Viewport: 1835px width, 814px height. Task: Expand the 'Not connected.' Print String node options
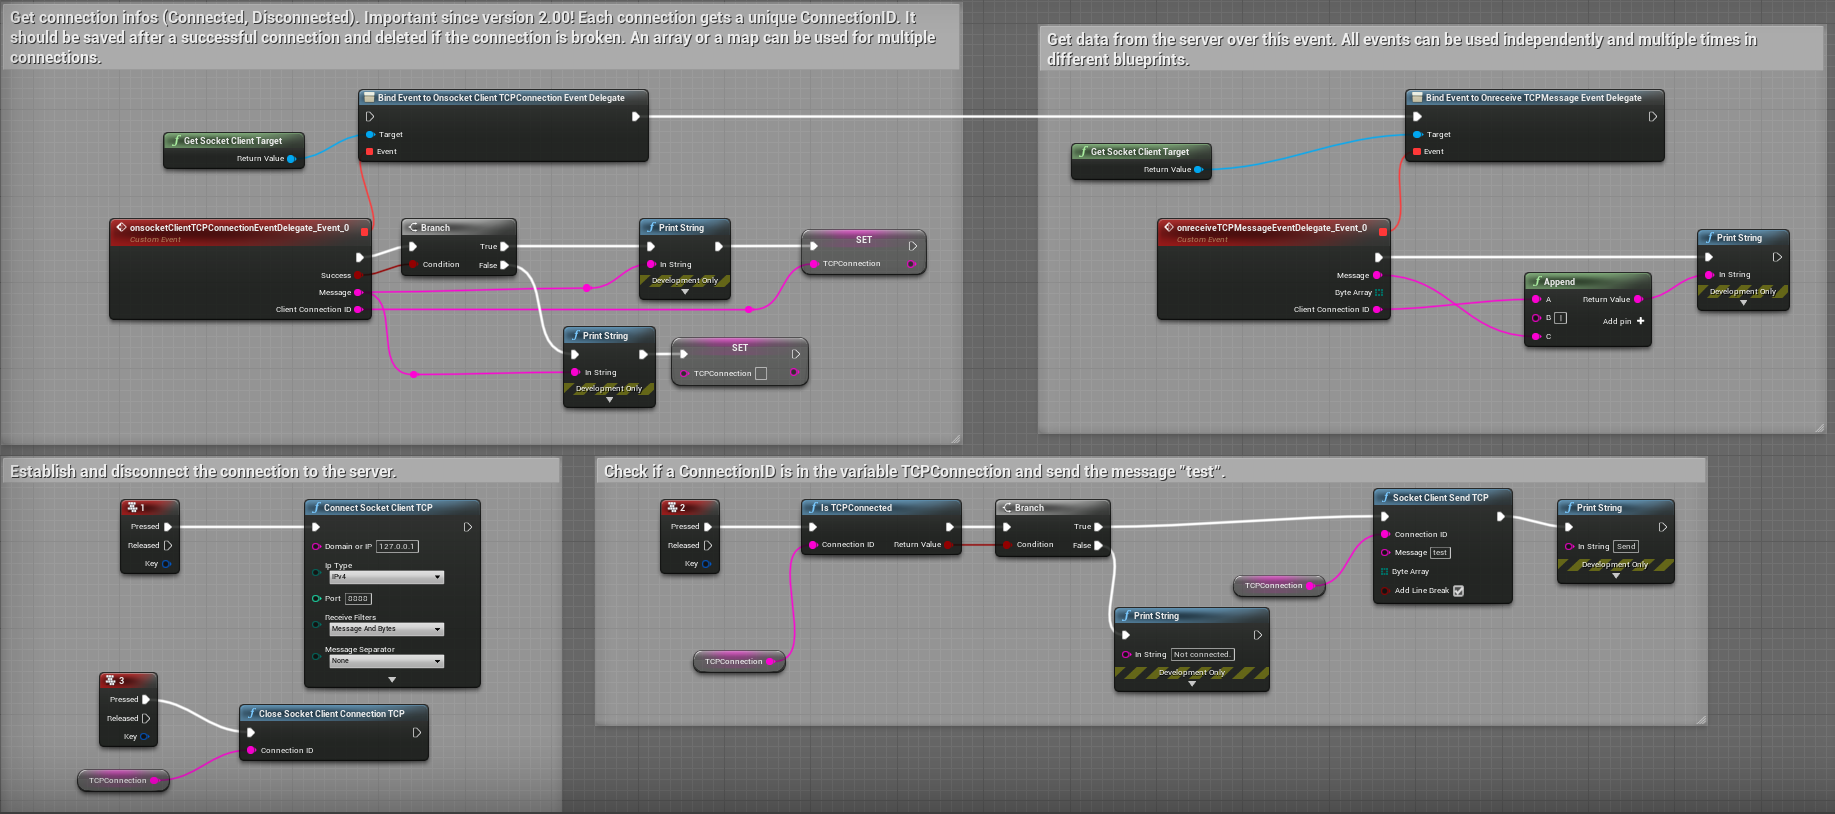point(1192,684)
